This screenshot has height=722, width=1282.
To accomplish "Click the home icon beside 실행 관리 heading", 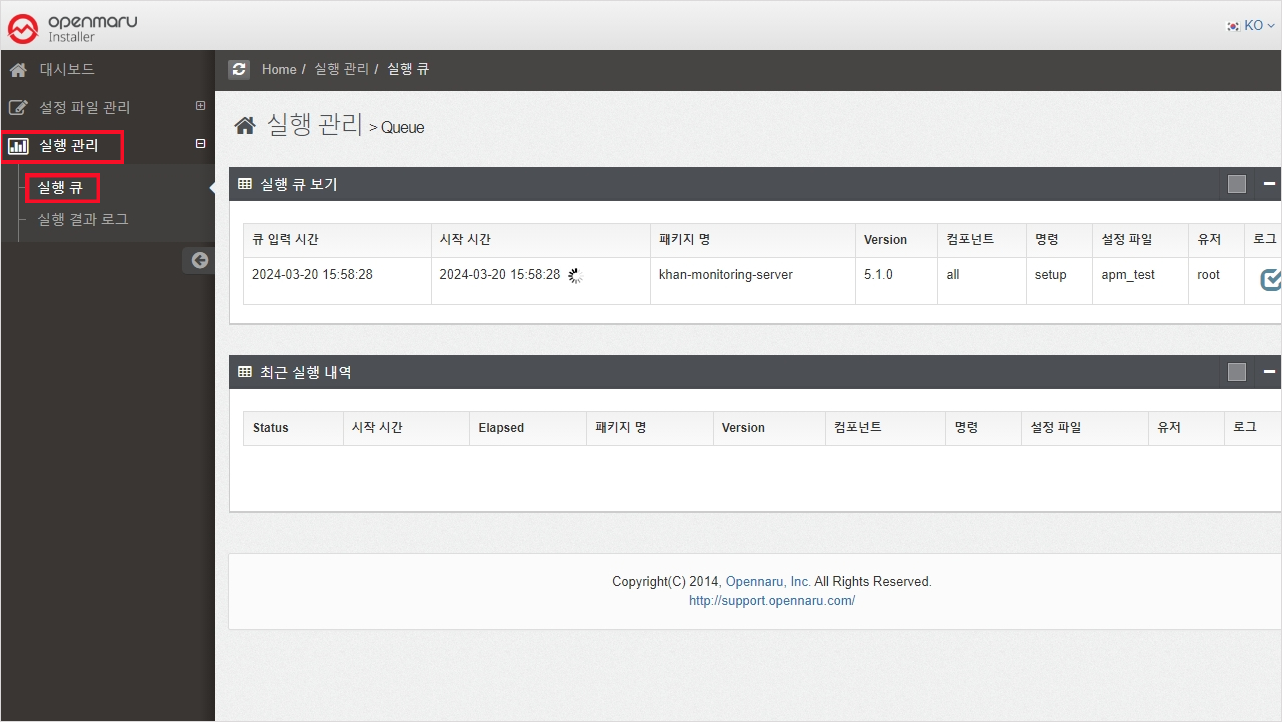I will click(245, 125).
